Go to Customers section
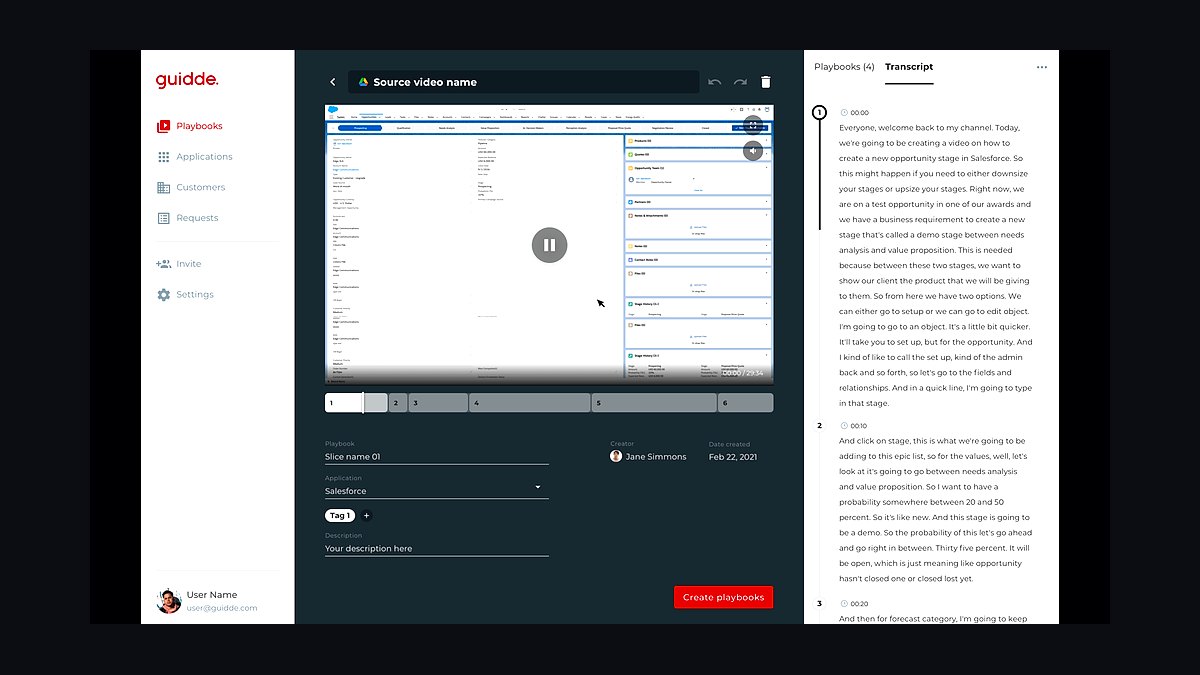The height and width of the screenshot is (675, 1200). 191,187
